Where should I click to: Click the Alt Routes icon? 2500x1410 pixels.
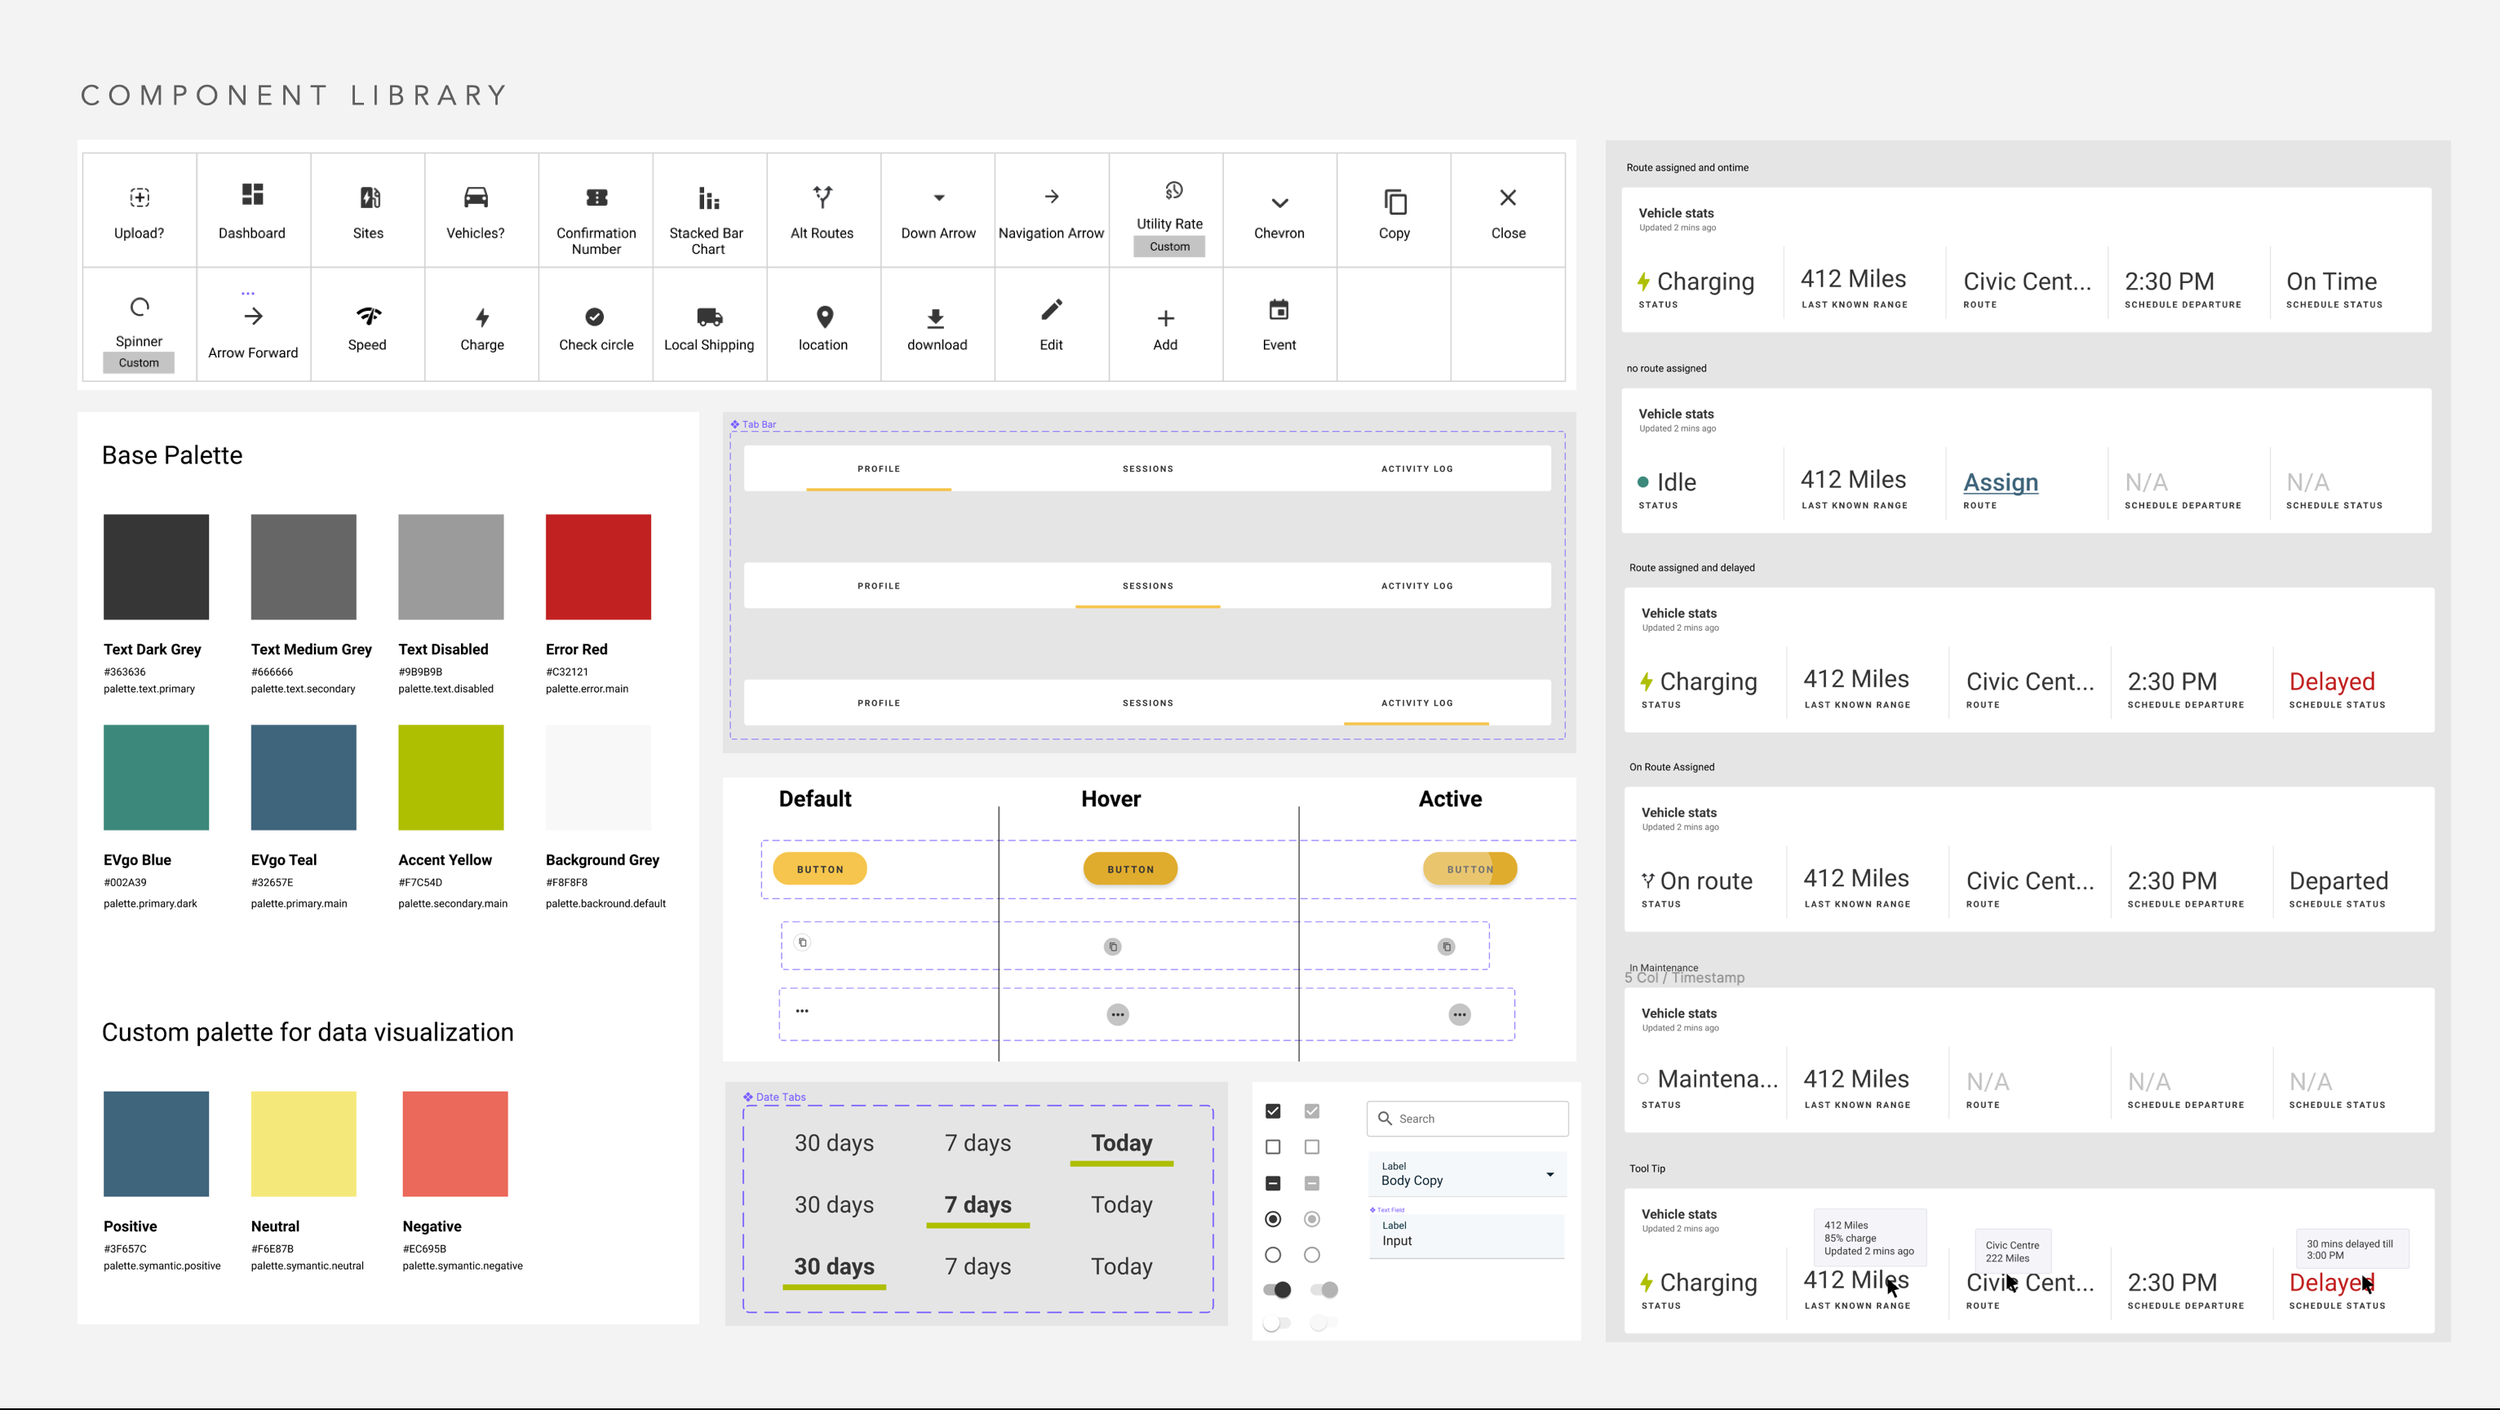coord(822,197)
